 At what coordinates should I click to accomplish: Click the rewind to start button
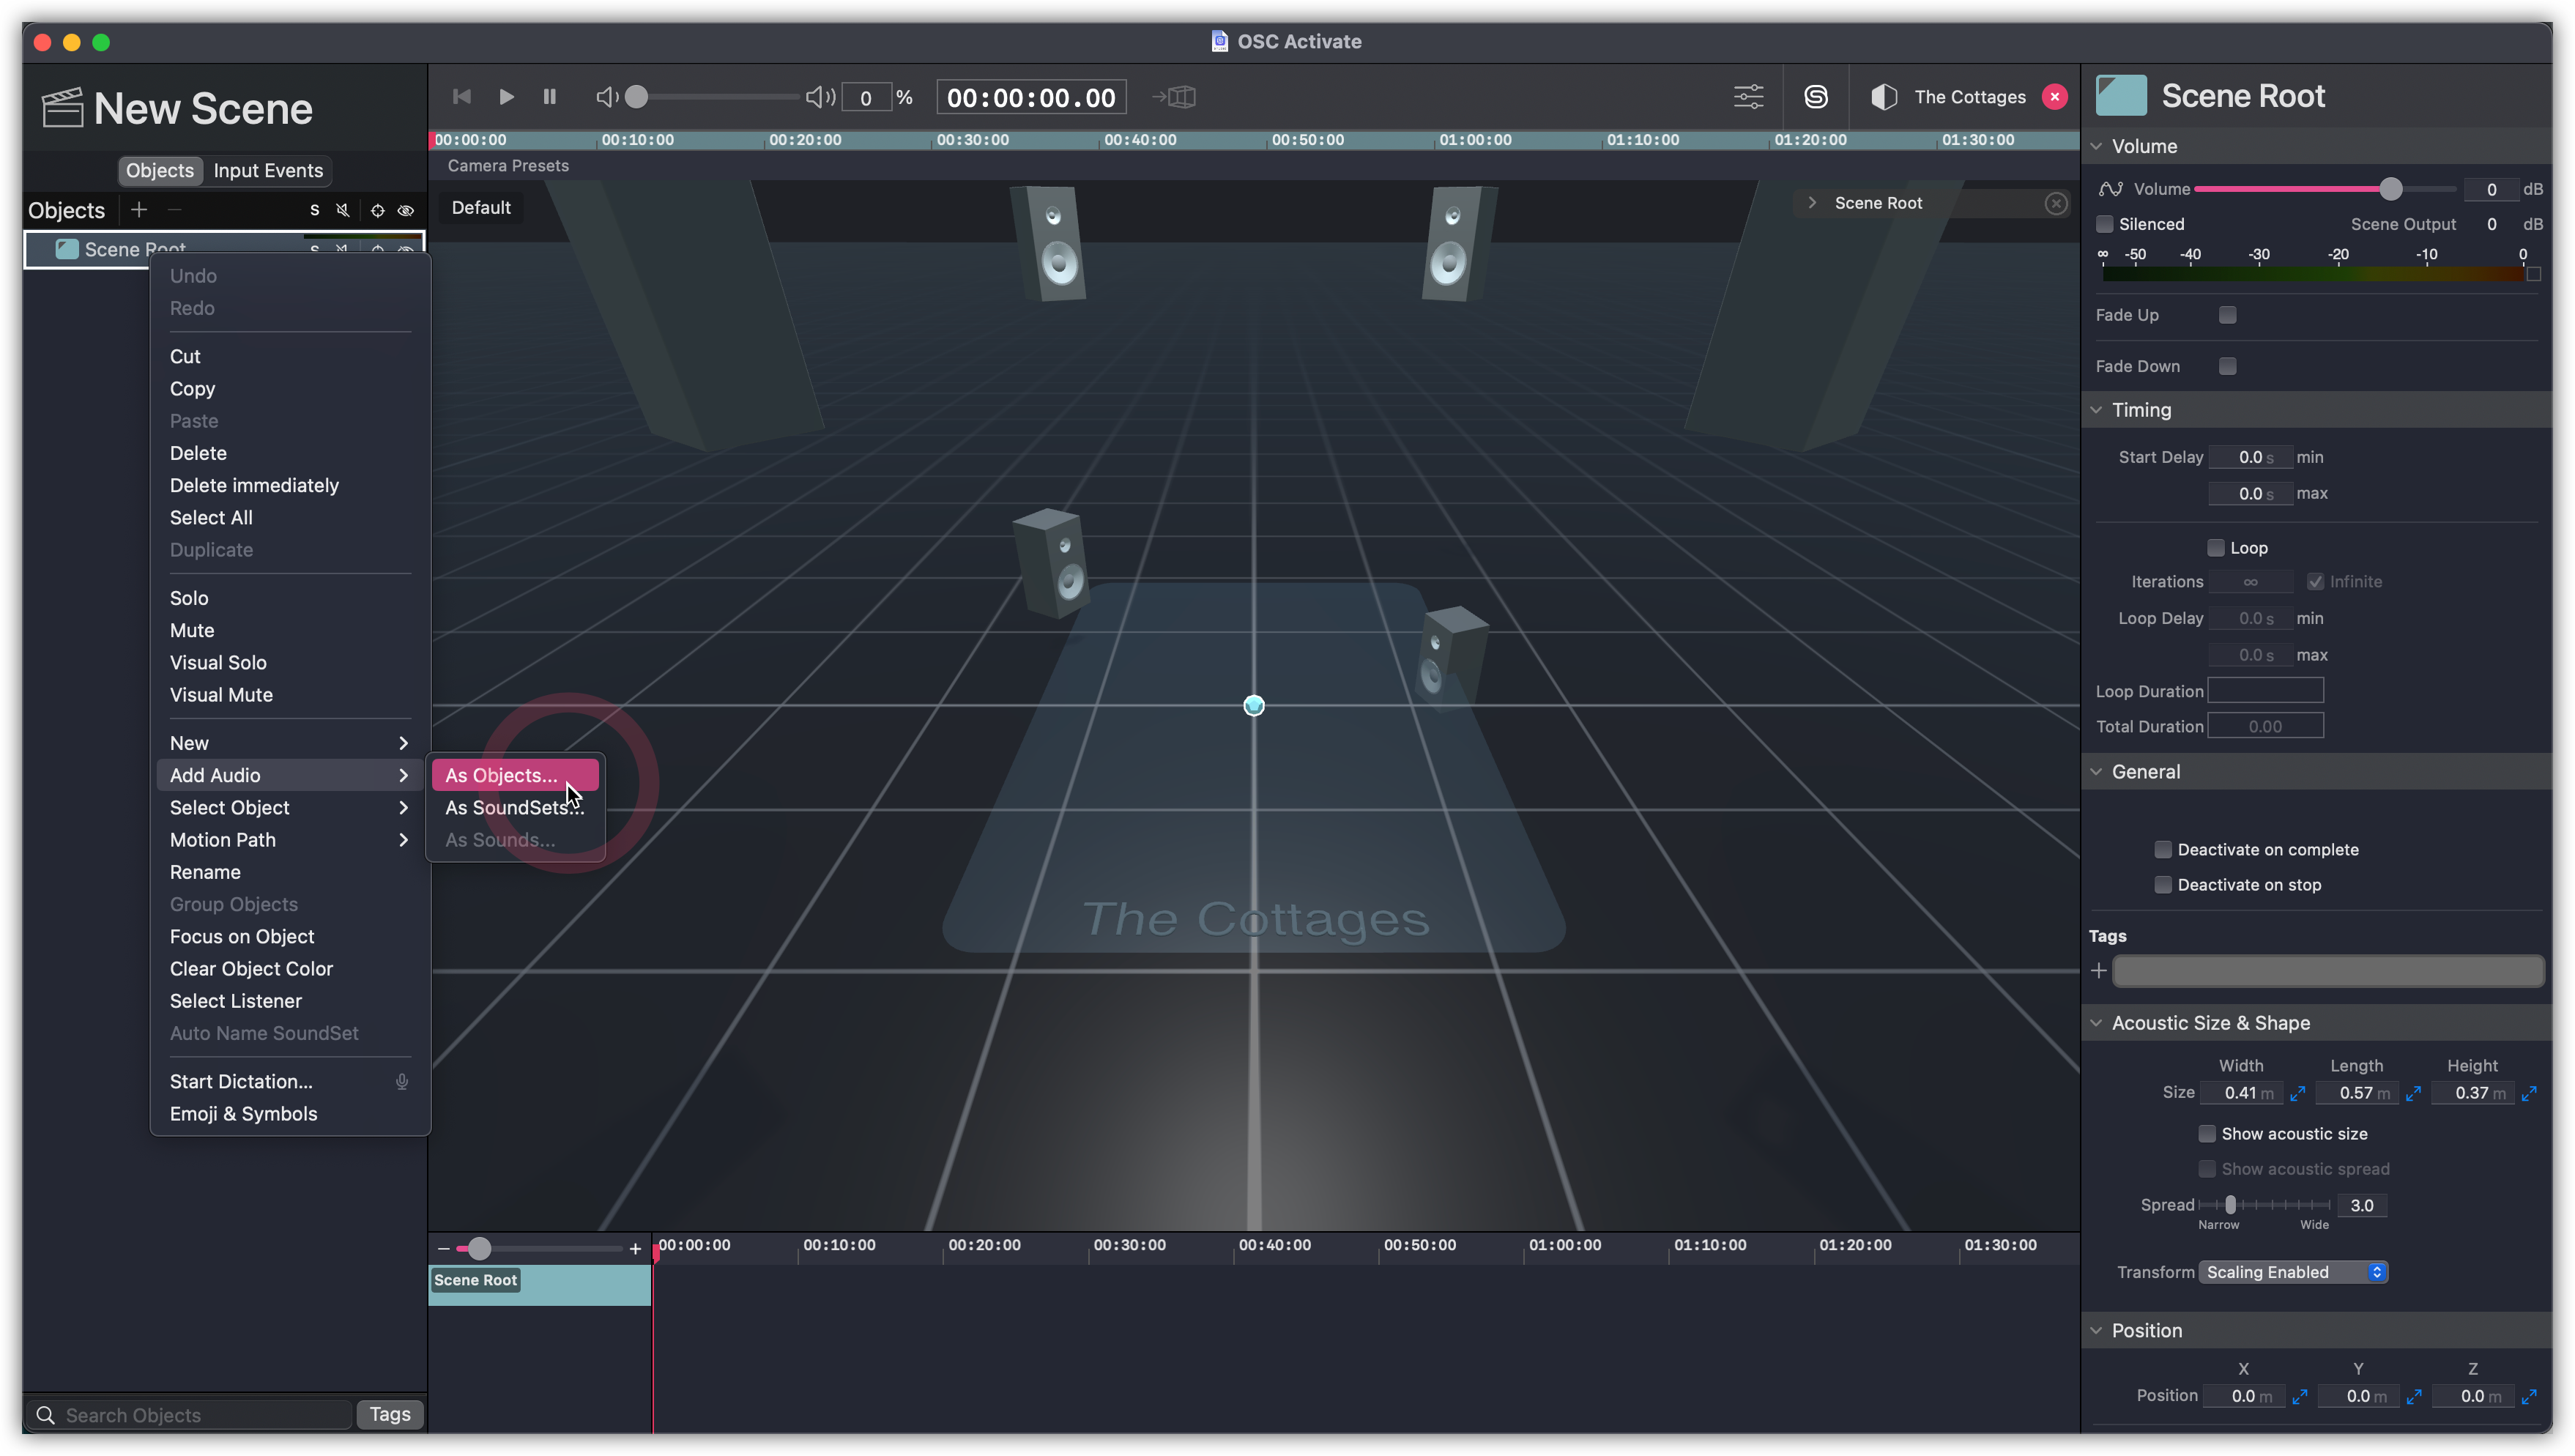[x=461, y=97]
